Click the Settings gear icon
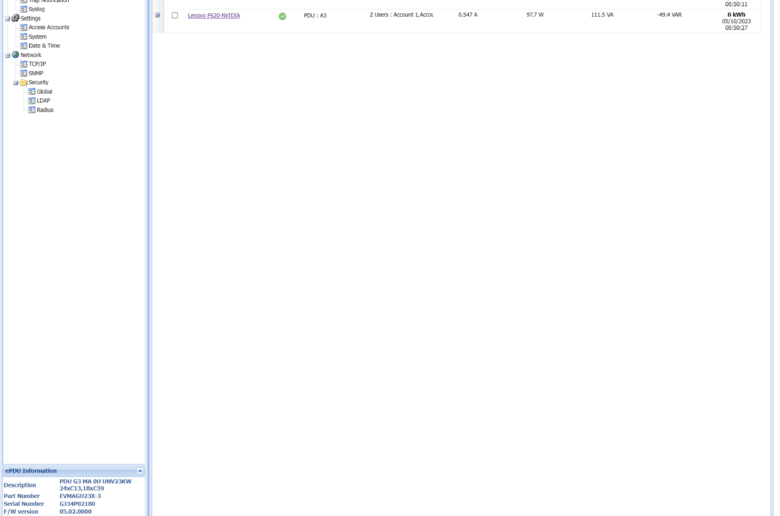This screenshot has height=516, width=780. click(15, 18)
